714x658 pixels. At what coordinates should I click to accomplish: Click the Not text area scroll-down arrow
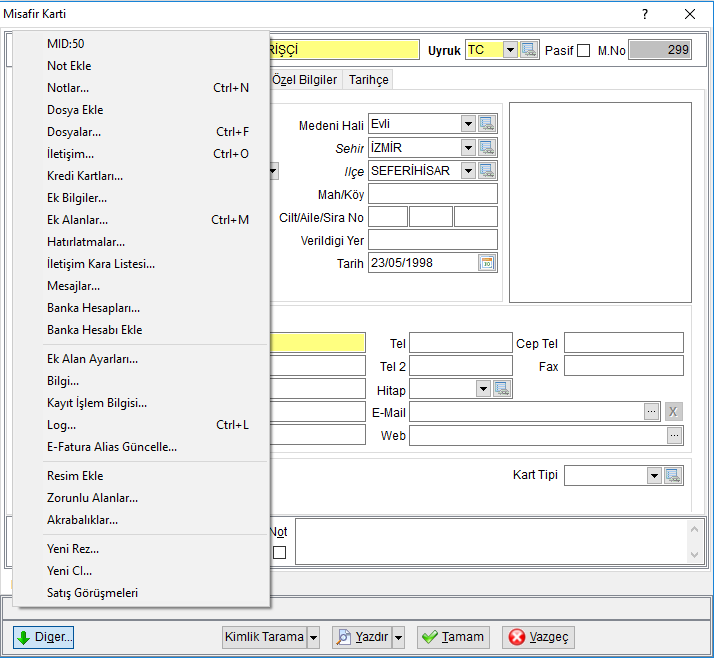(694, 555)
